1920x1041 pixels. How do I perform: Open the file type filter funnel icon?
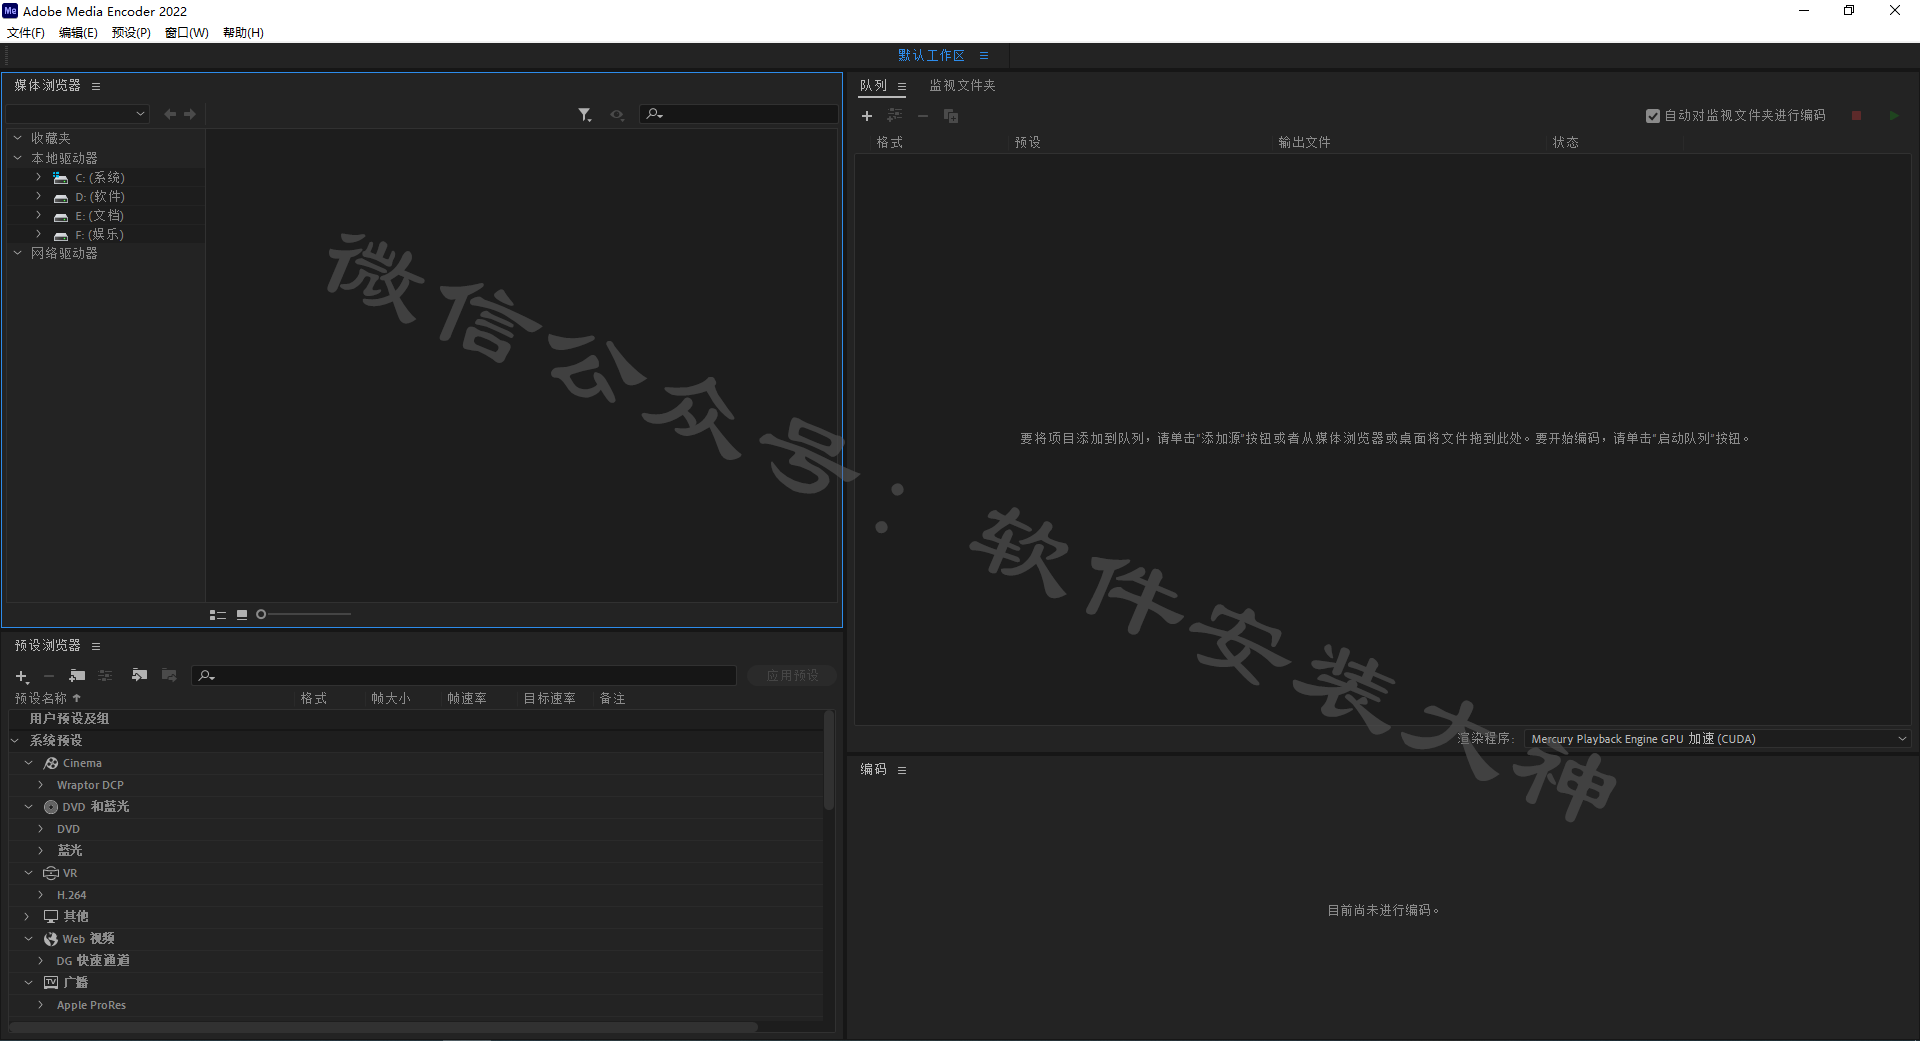585,115
